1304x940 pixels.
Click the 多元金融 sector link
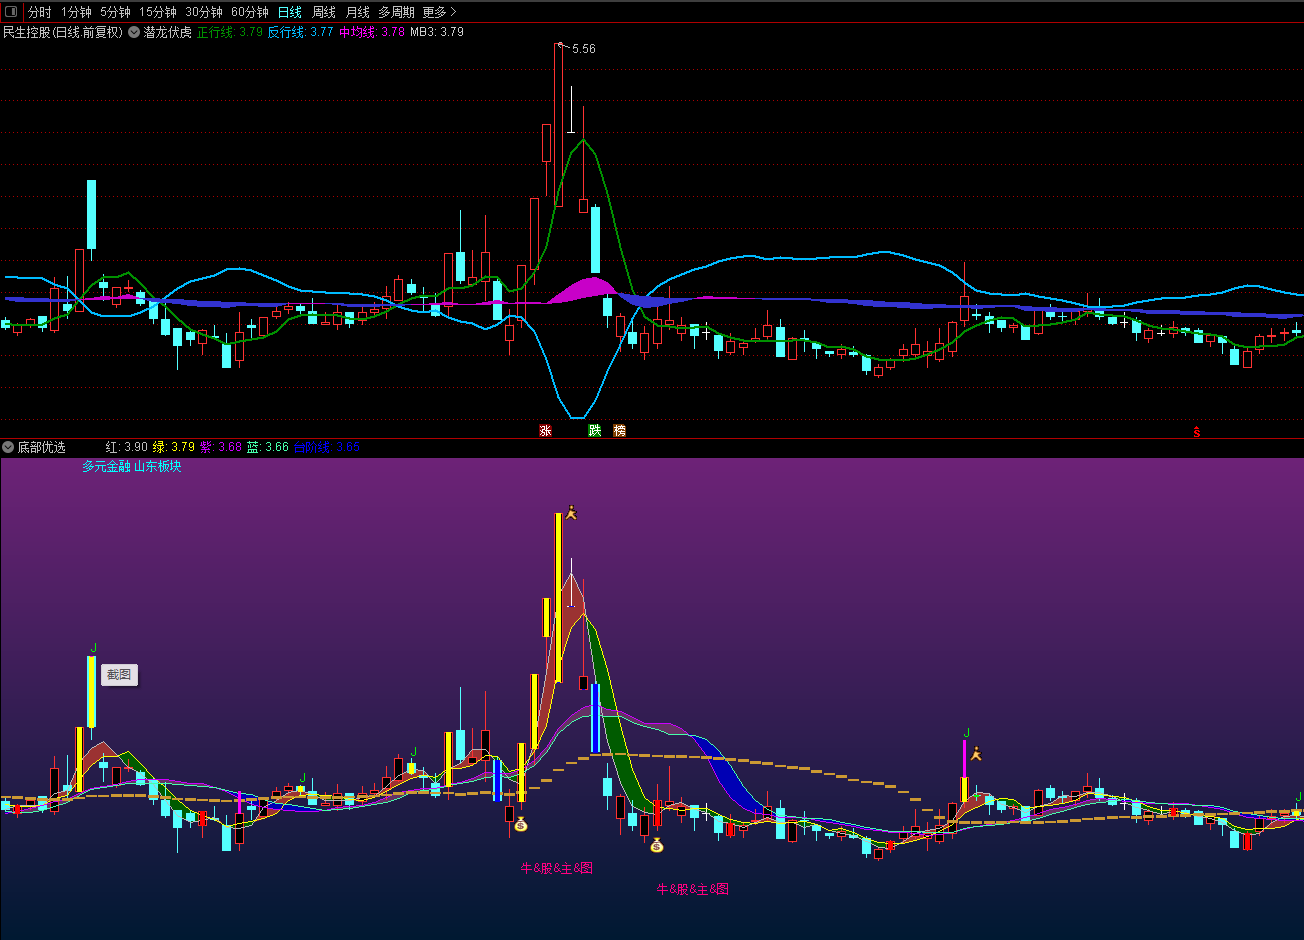click(106, 466)
